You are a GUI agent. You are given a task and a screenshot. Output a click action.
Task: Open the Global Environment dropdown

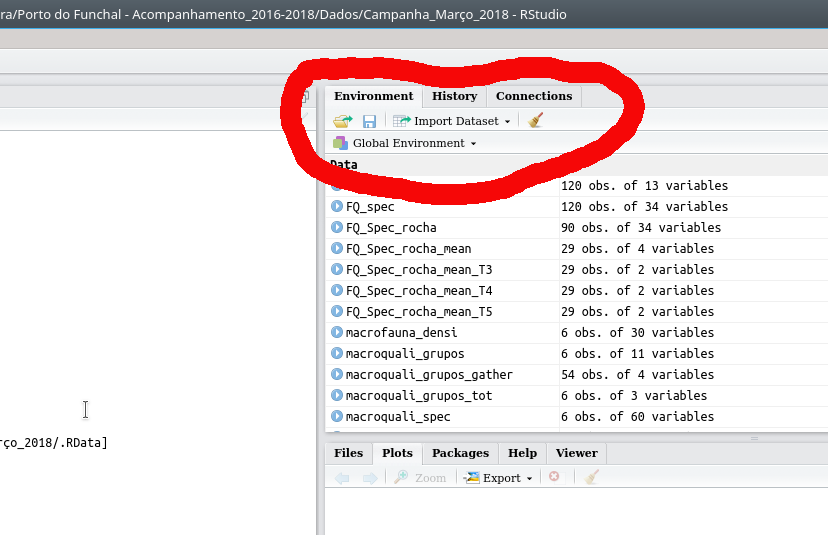[404, 143]
